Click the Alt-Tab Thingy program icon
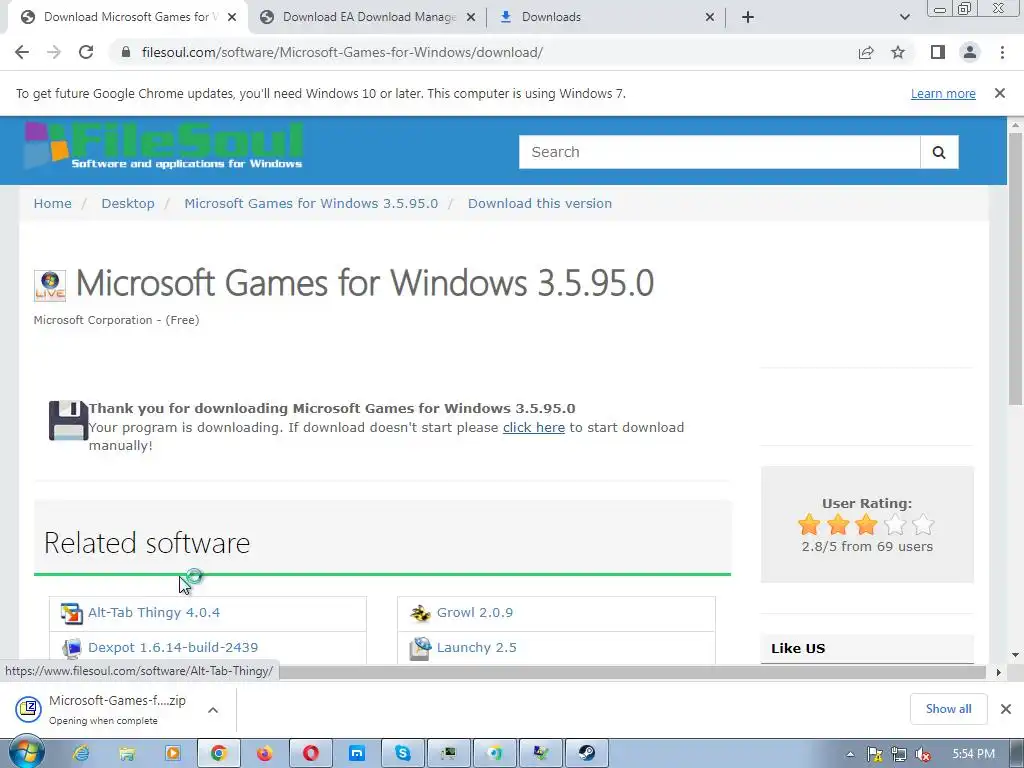Screen dimensions: 1024x768 (71, 613)
